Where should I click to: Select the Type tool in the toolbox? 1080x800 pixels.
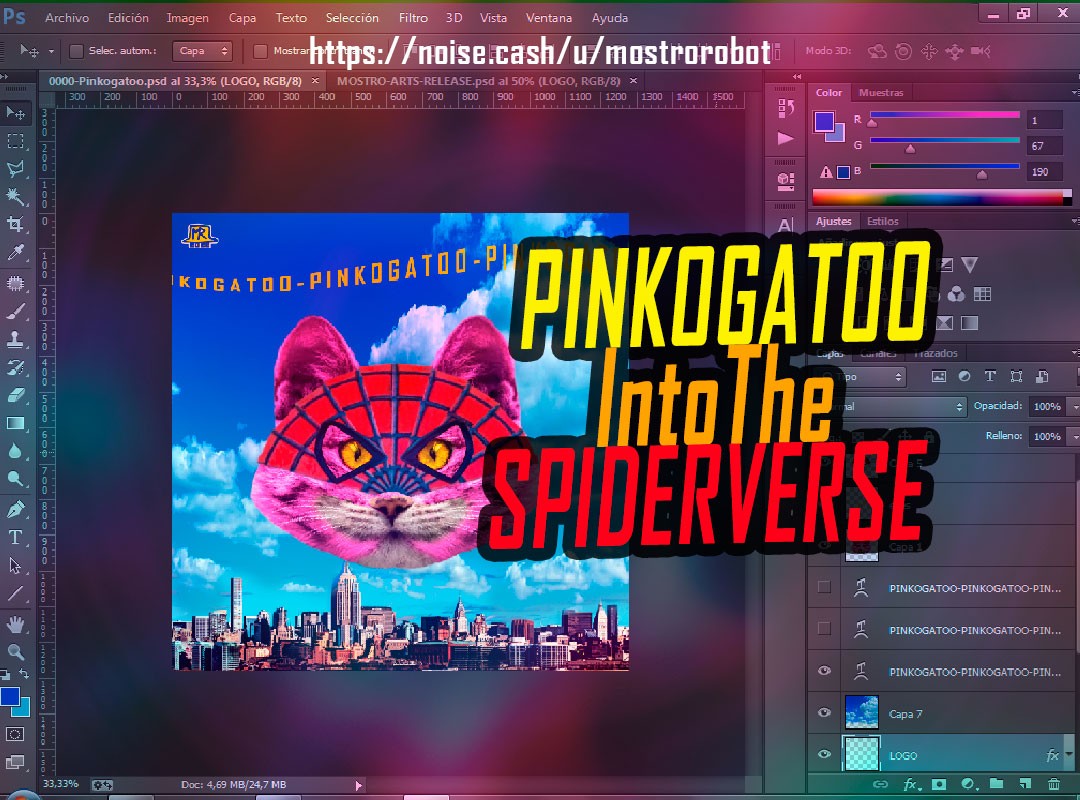coord(15,537)
